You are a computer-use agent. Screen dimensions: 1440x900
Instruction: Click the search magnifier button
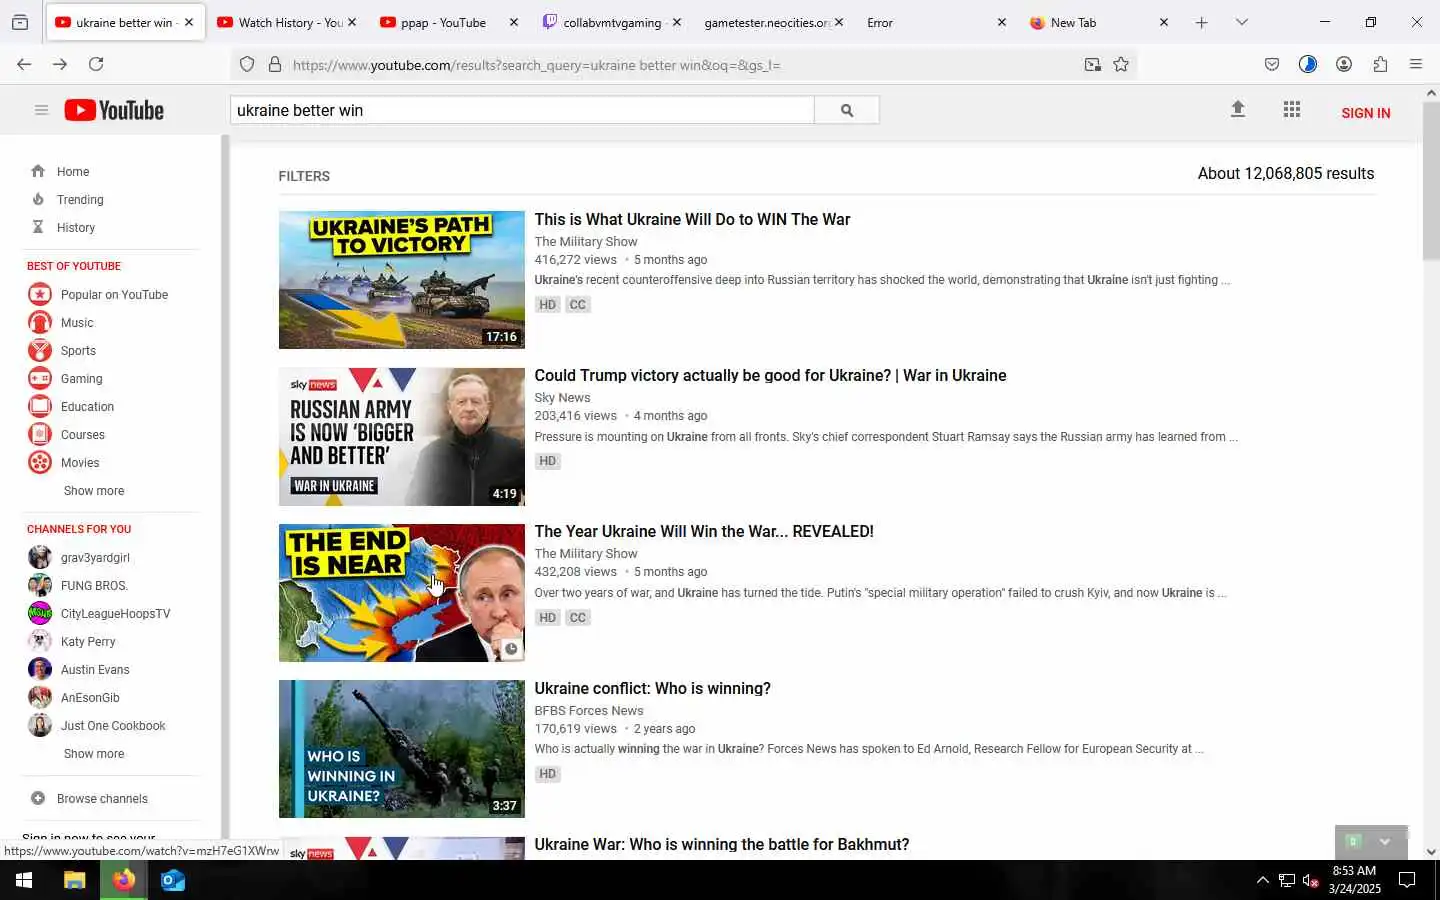point(847,110)
